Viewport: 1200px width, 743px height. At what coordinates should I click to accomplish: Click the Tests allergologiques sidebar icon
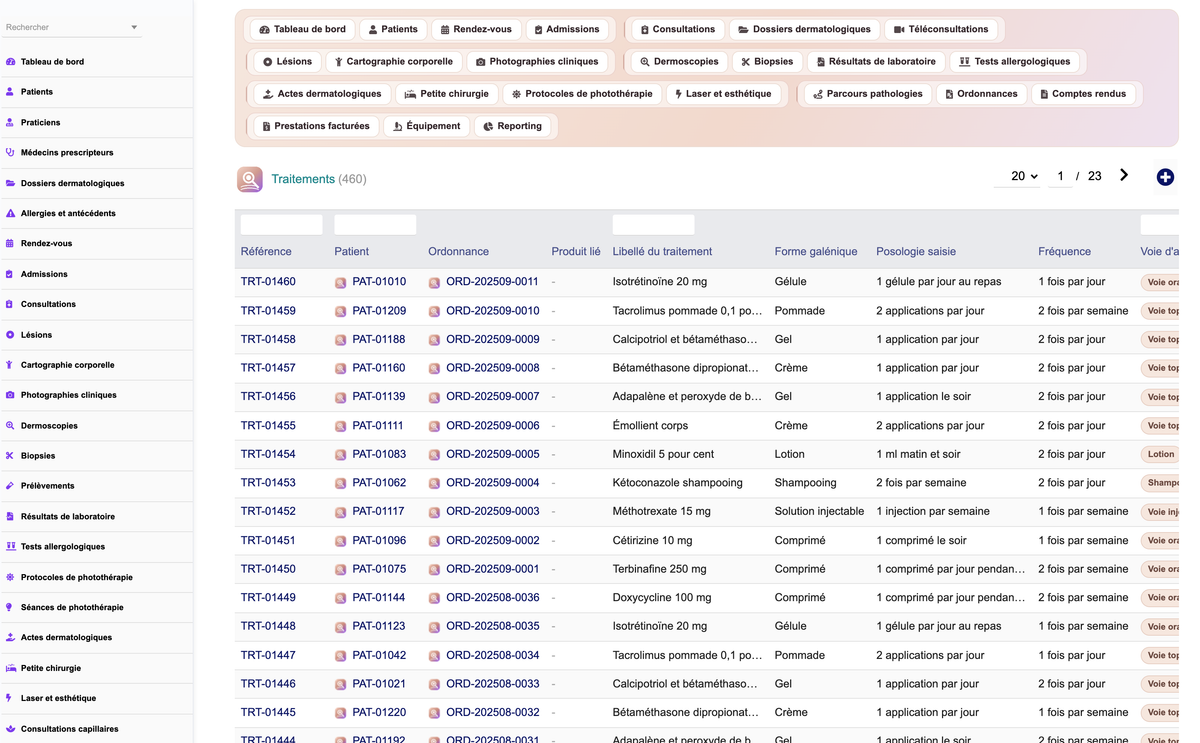click(10, 546)
